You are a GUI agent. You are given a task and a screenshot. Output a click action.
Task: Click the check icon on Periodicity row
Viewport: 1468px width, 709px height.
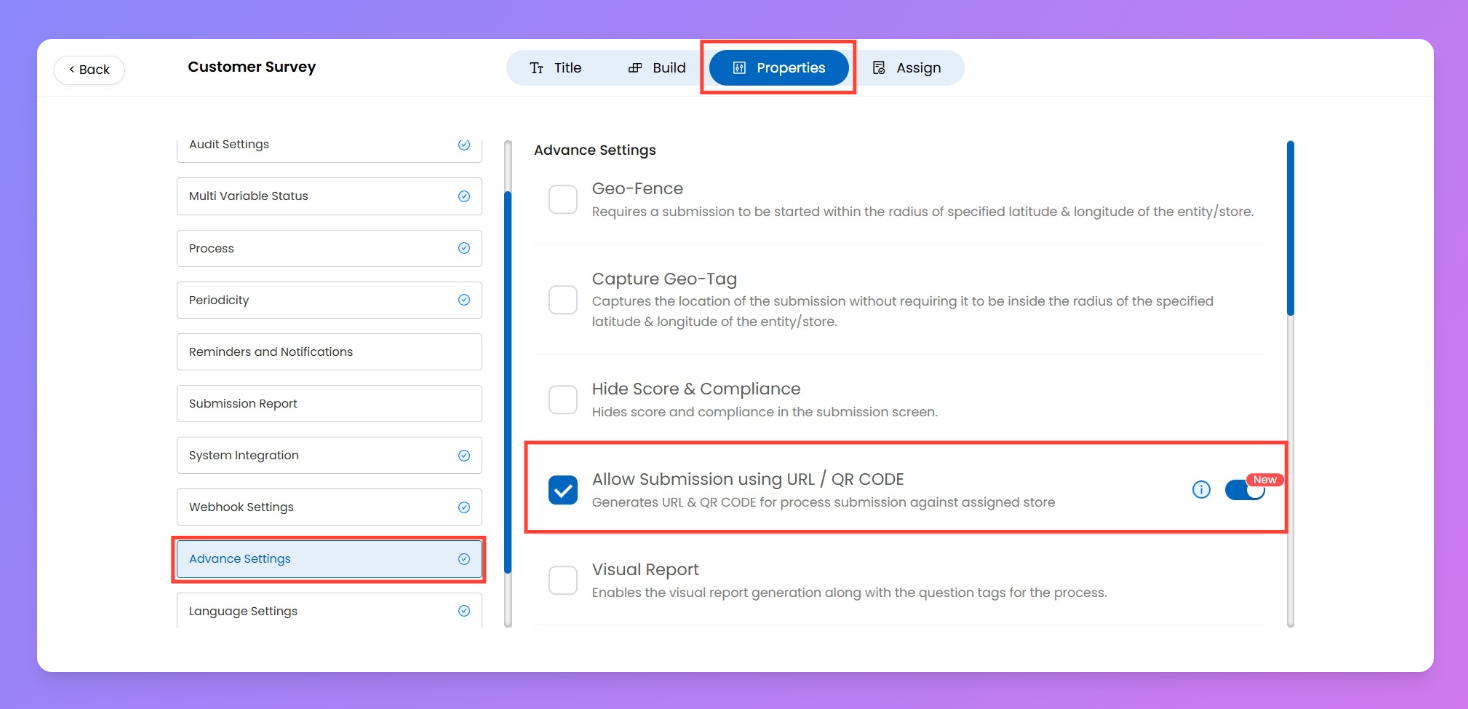click(464, 300)
